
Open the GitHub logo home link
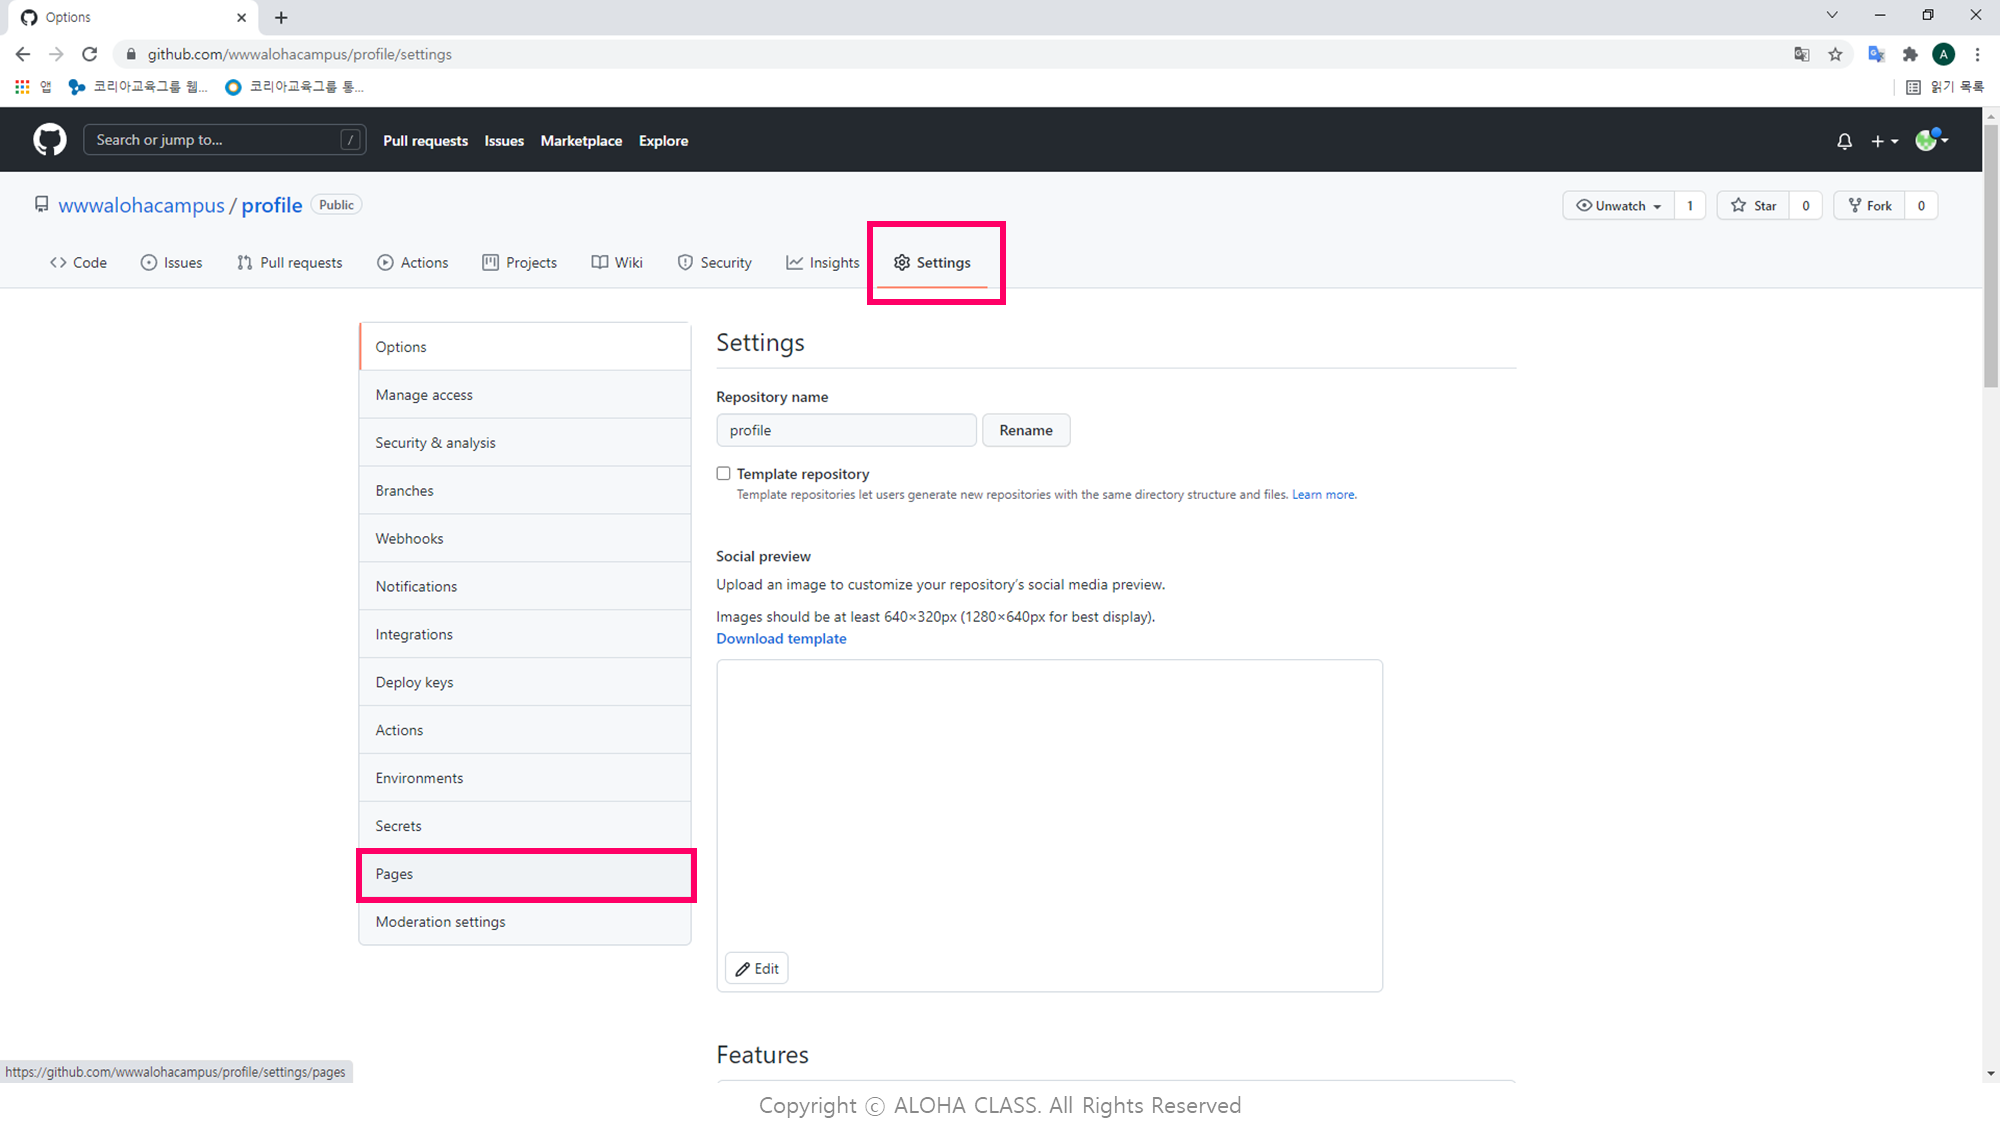(x=50, y=140)
